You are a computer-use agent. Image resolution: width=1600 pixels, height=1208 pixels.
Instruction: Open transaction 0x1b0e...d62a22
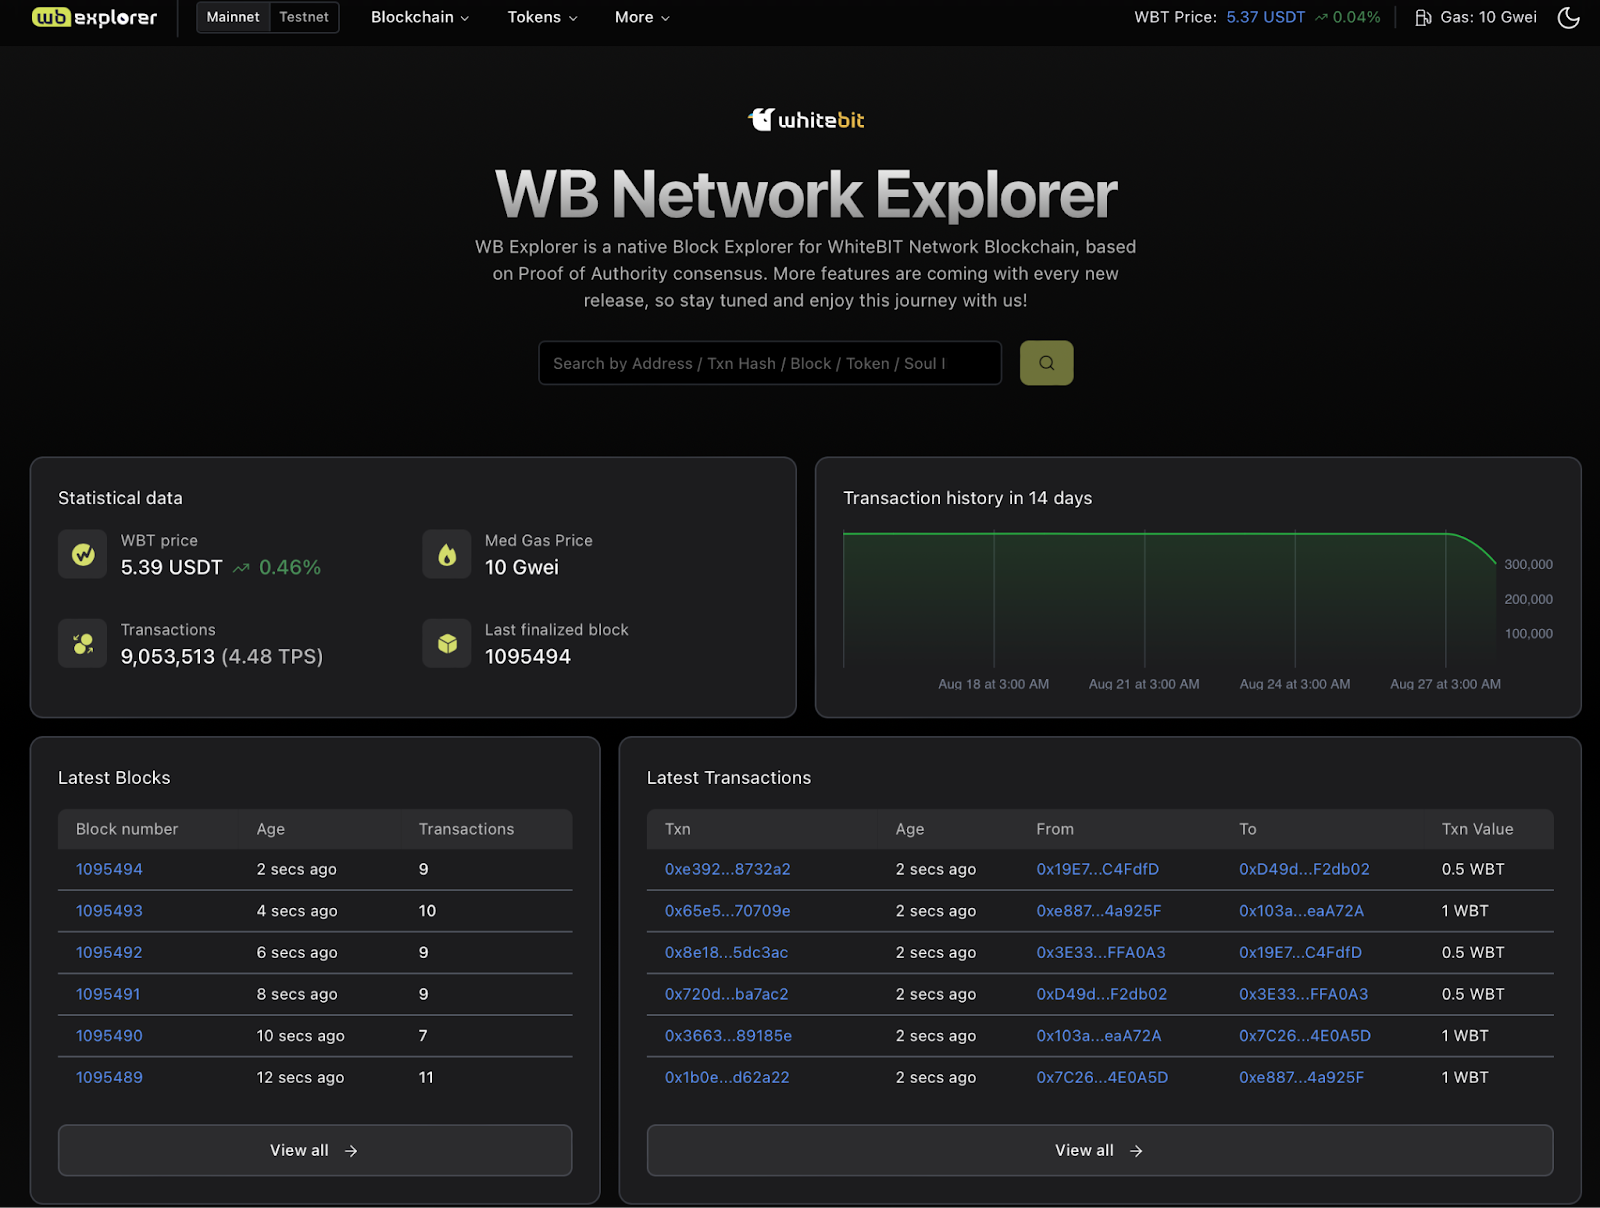(727, 1077)
